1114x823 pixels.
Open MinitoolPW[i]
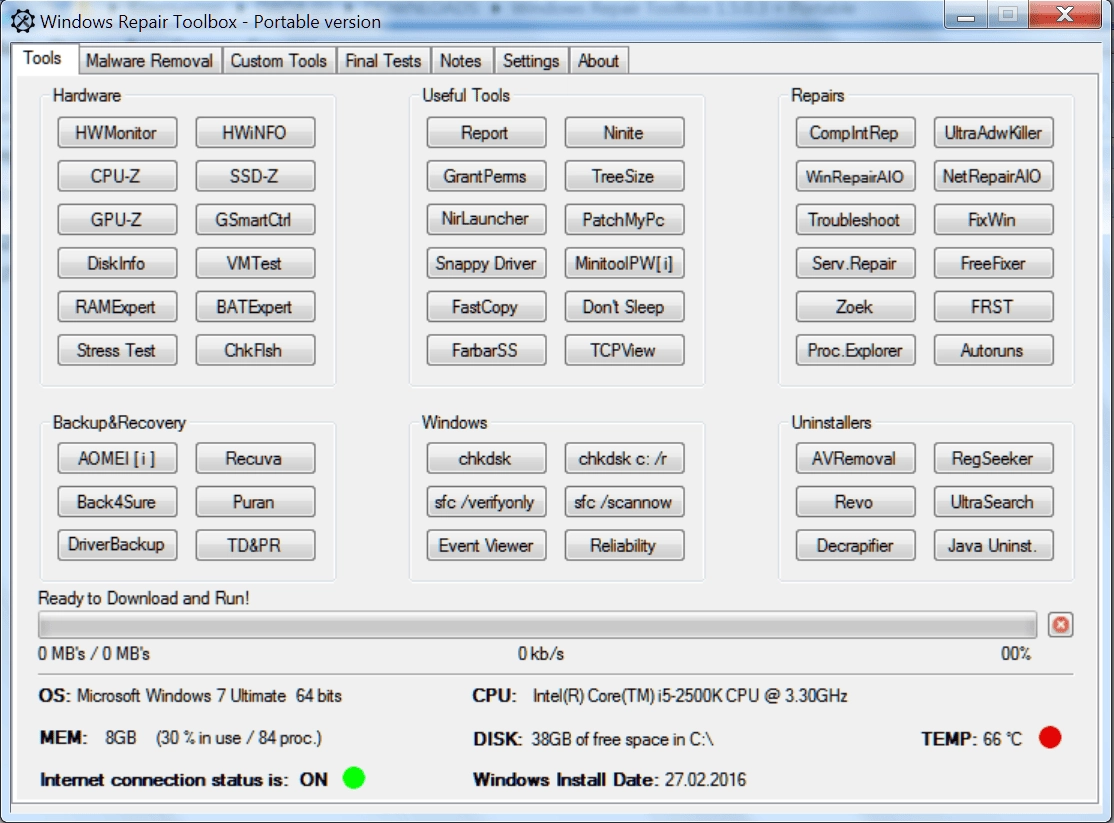(x=624, y=263)
